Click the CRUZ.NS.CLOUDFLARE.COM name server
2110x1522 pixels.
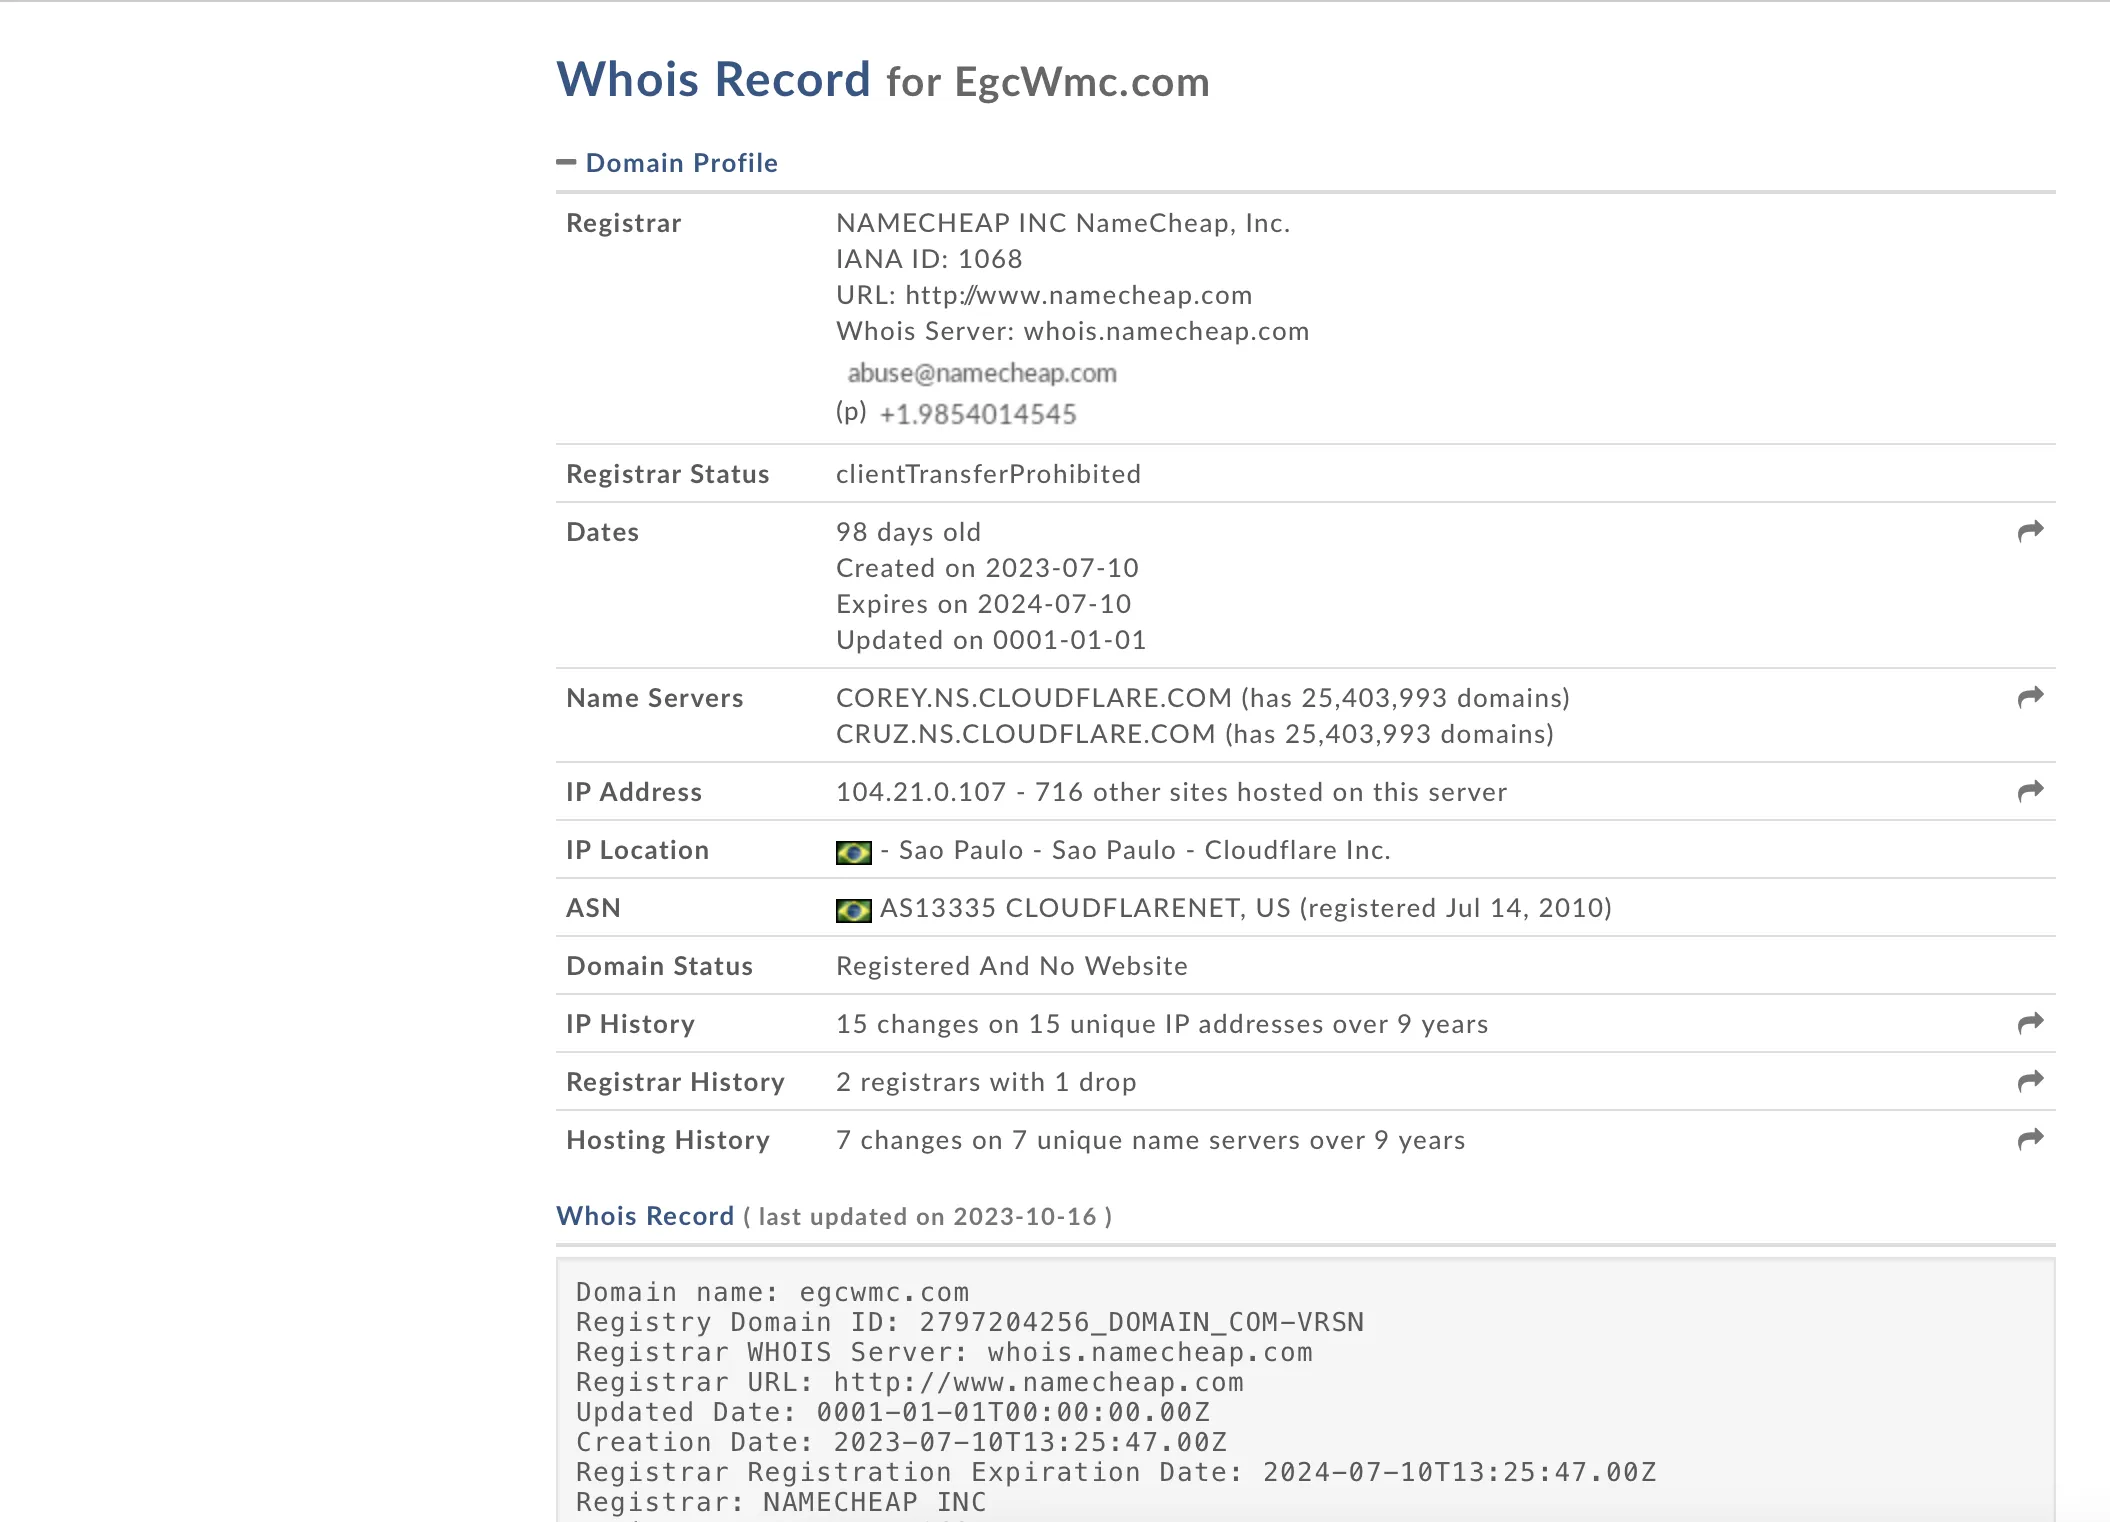1025,734
